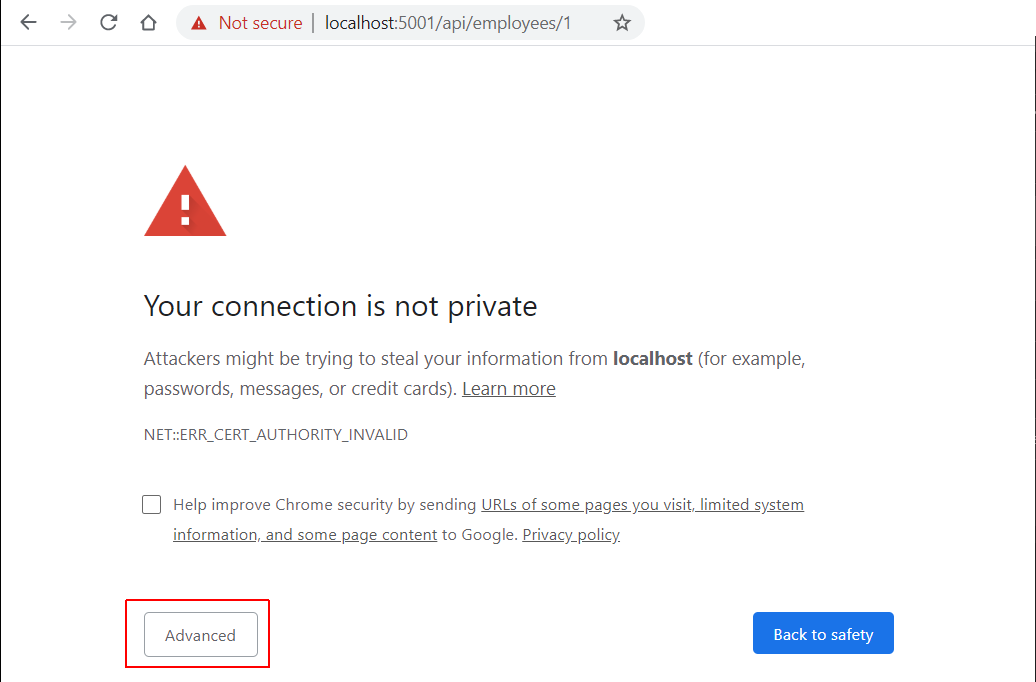The image size is (1036, 682).
Task: Click the "Help improve Chrome security" label text
Action: point(283,505)
